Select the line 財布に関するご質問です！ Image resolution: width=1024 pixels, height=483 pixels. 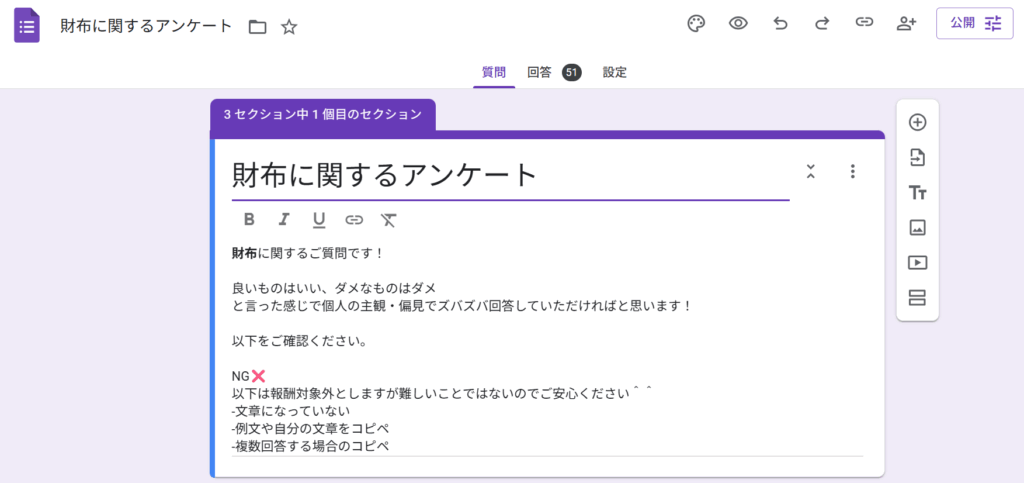[x=308, y=253]
